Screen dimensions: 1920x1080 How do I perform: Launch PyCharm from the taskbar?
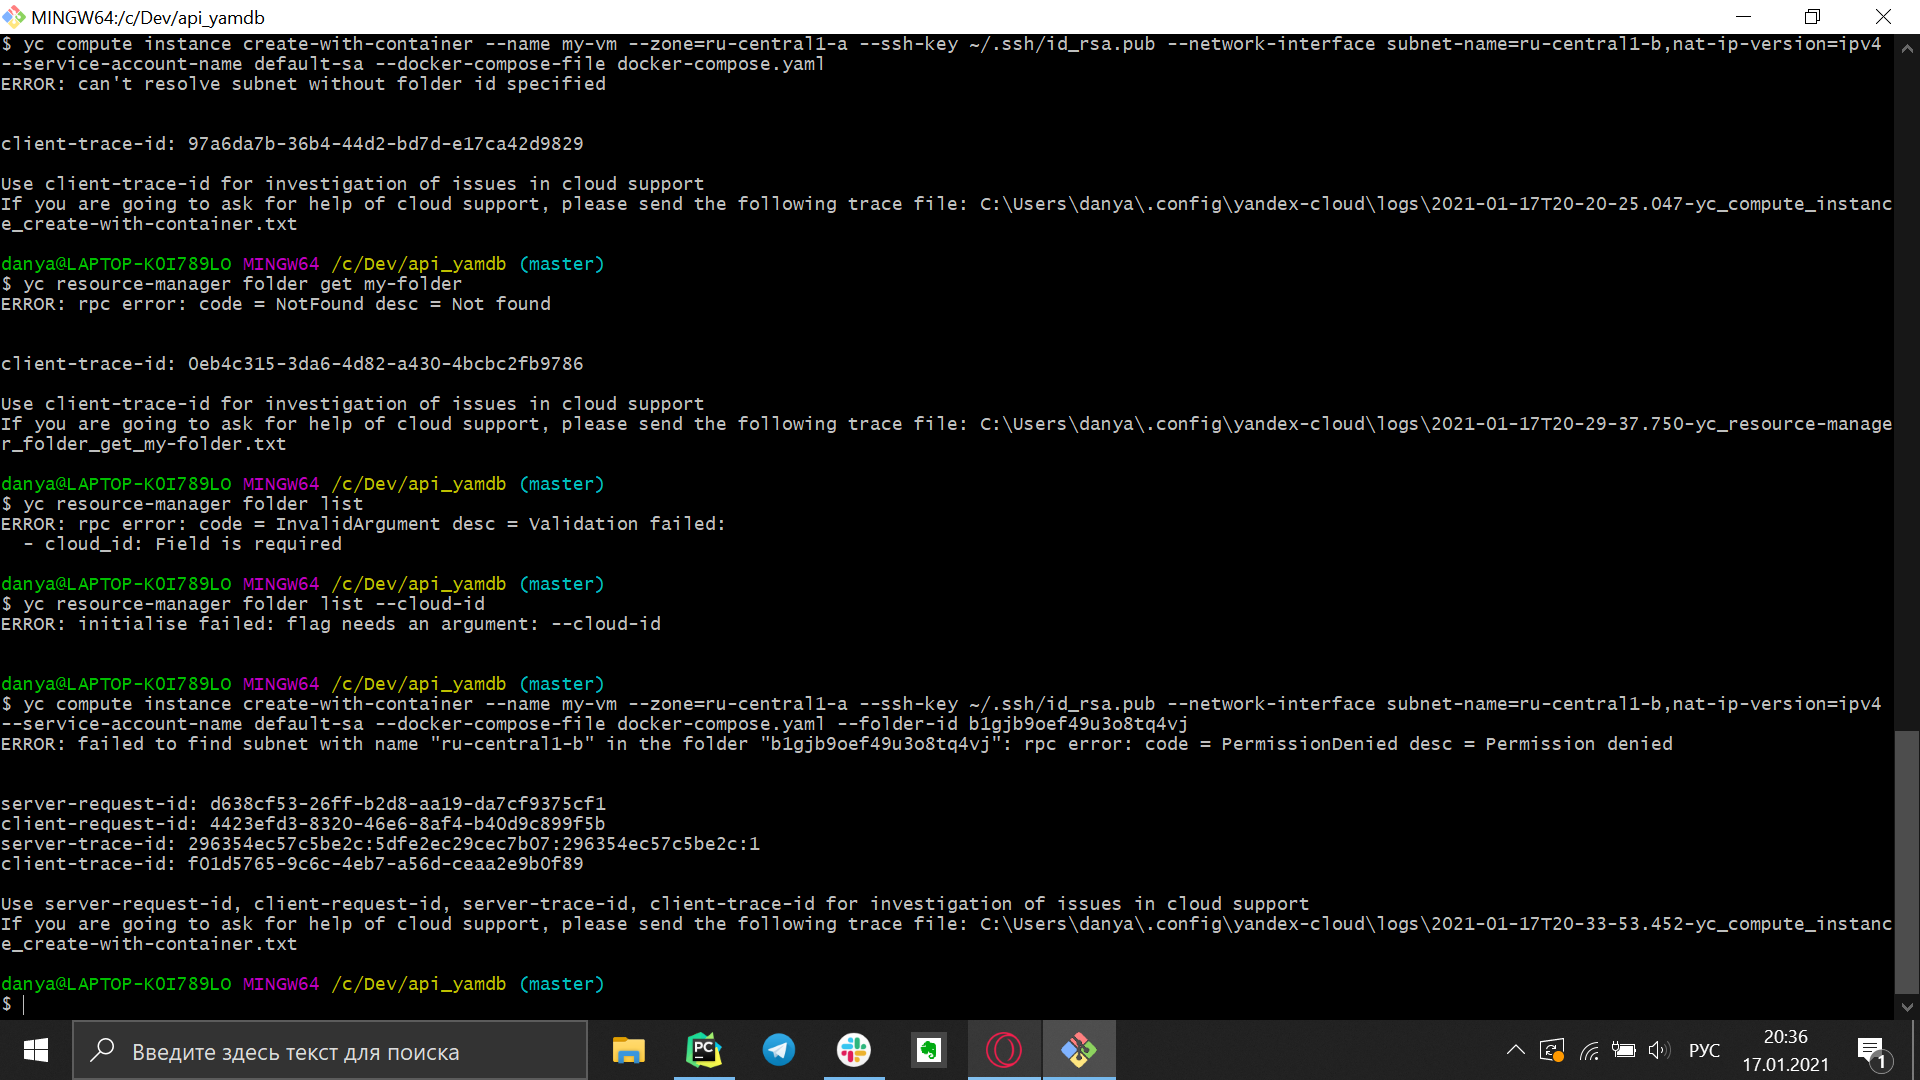[704, 1050]
